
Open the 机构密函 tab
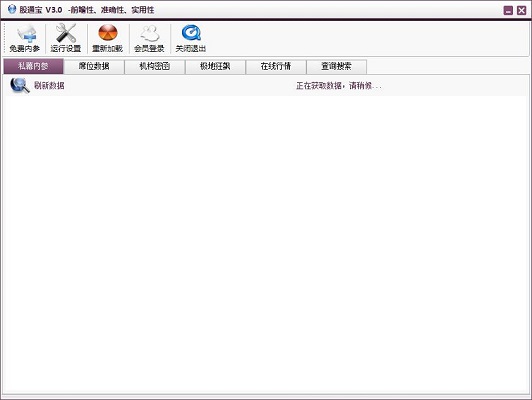point(155,66)
